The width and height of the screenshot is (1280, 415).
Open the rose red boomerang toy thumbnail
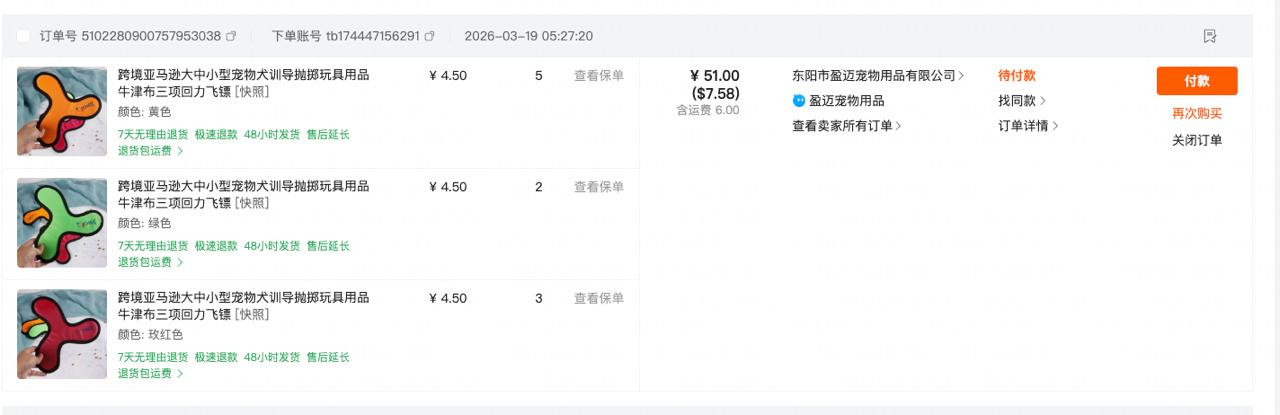pyautogui.click(x=62, y=334)
